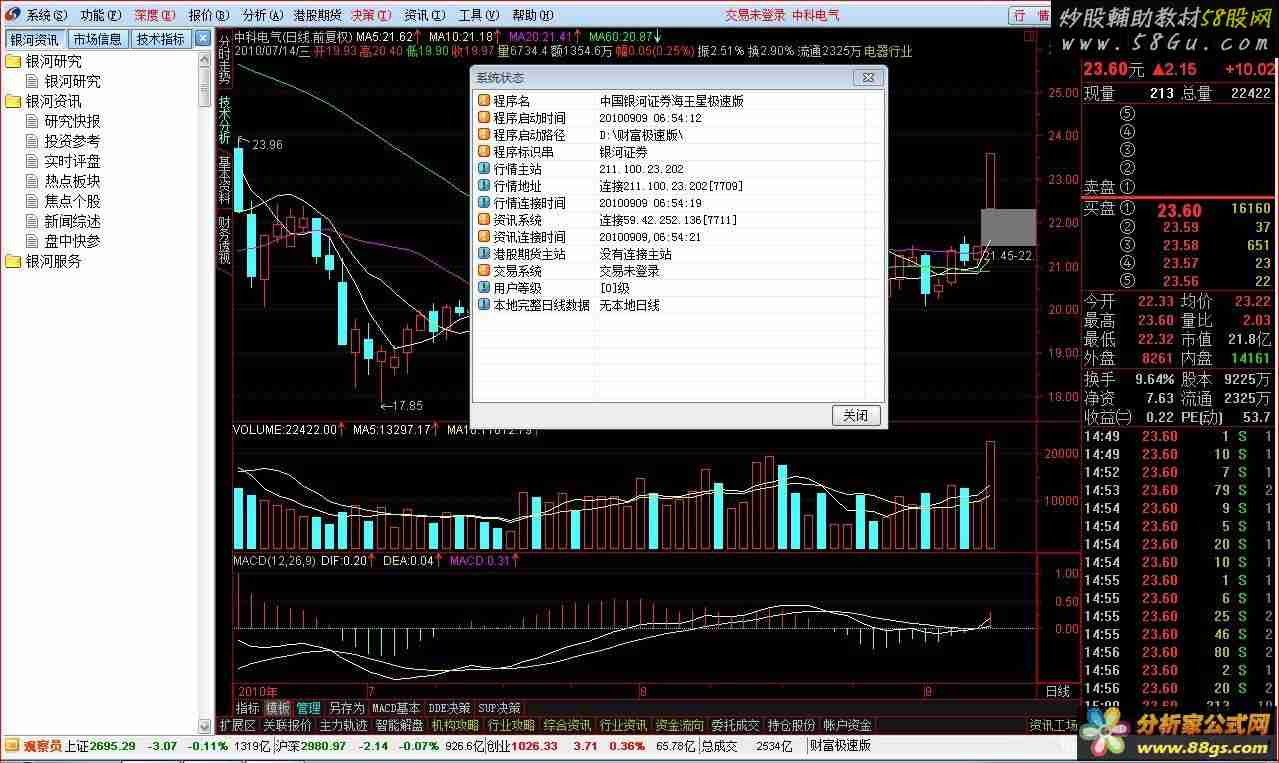This screenshot has width=1279, height=763.
Task: Open the 持仓股份 tab
Action: 791,725
